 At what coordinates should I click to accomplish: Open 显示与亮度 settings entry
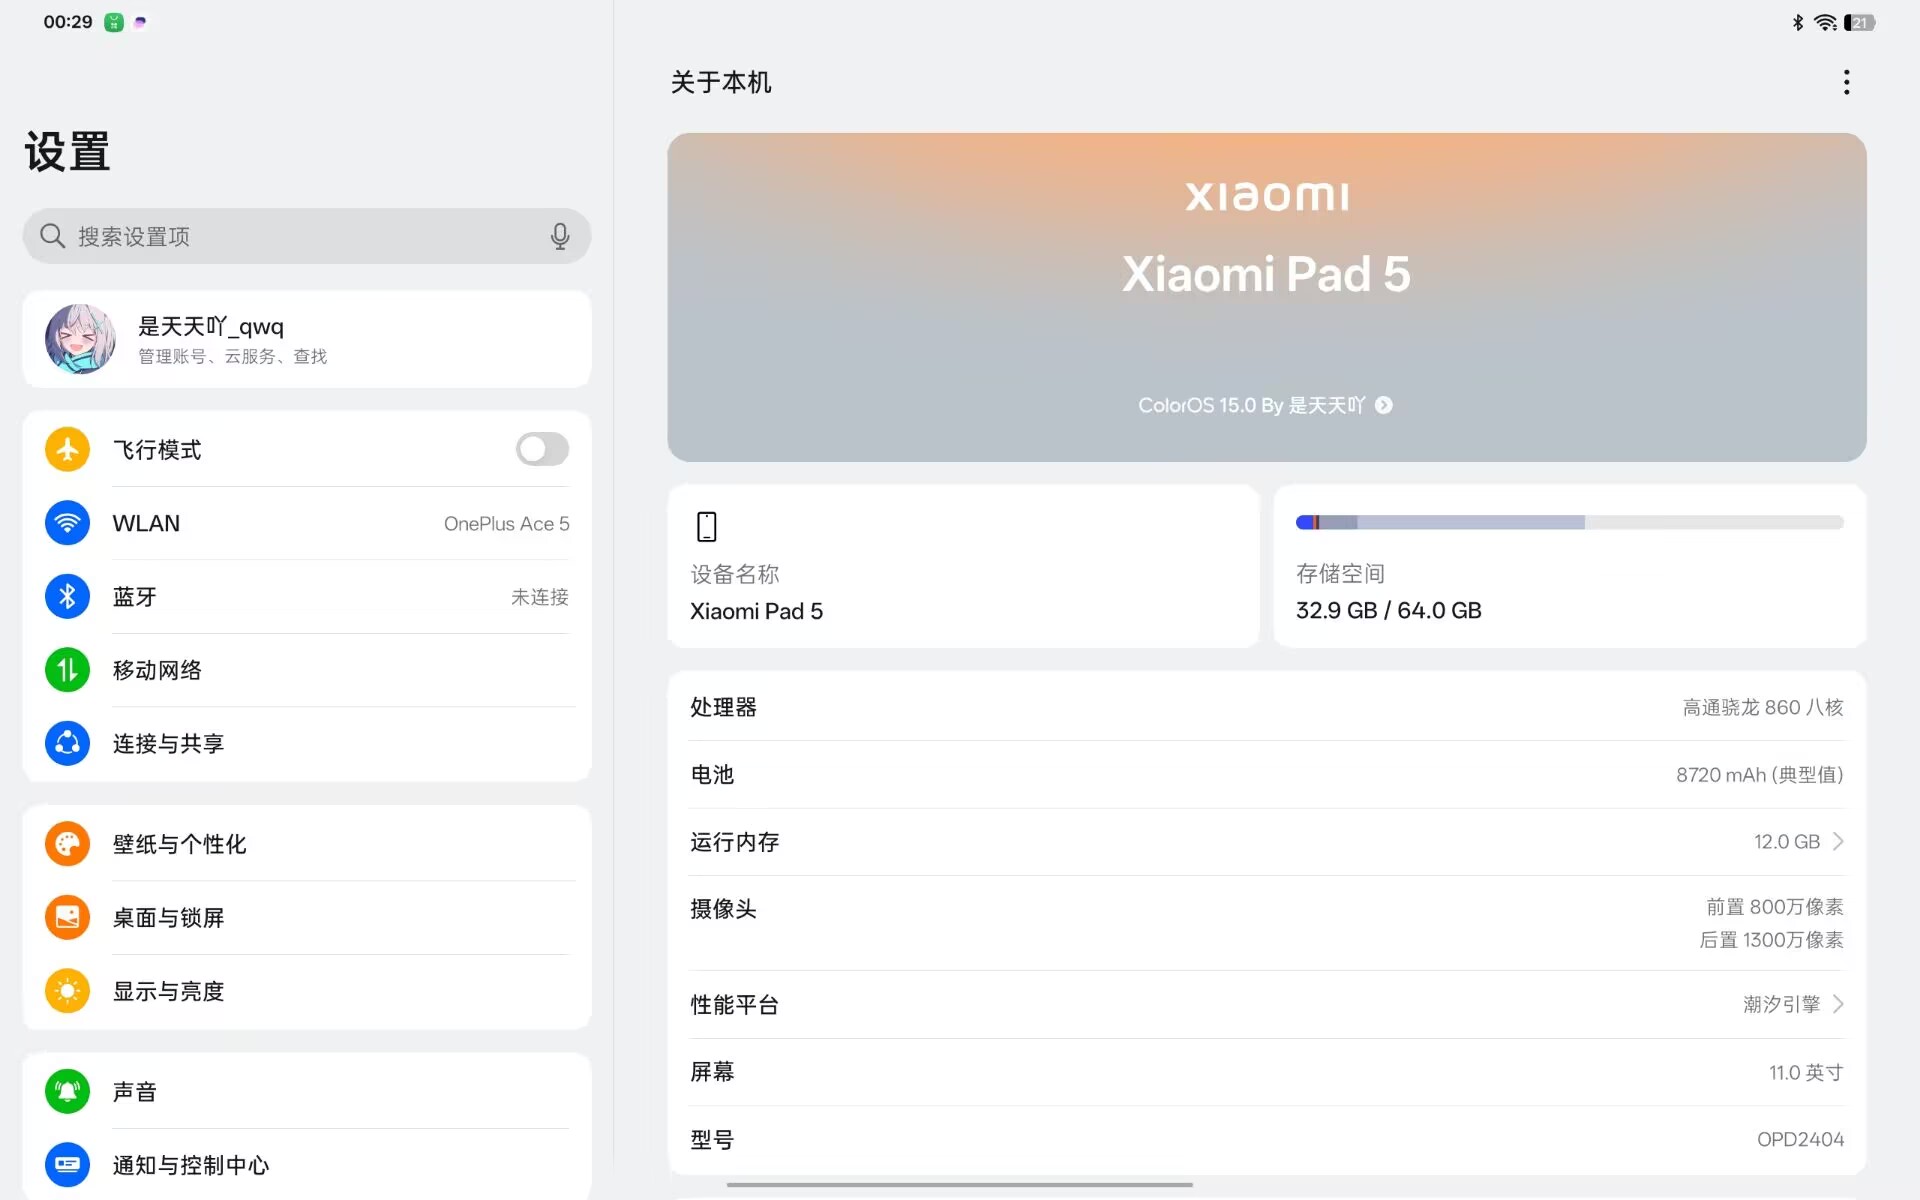pyautogui.click(x=307, y=991)
